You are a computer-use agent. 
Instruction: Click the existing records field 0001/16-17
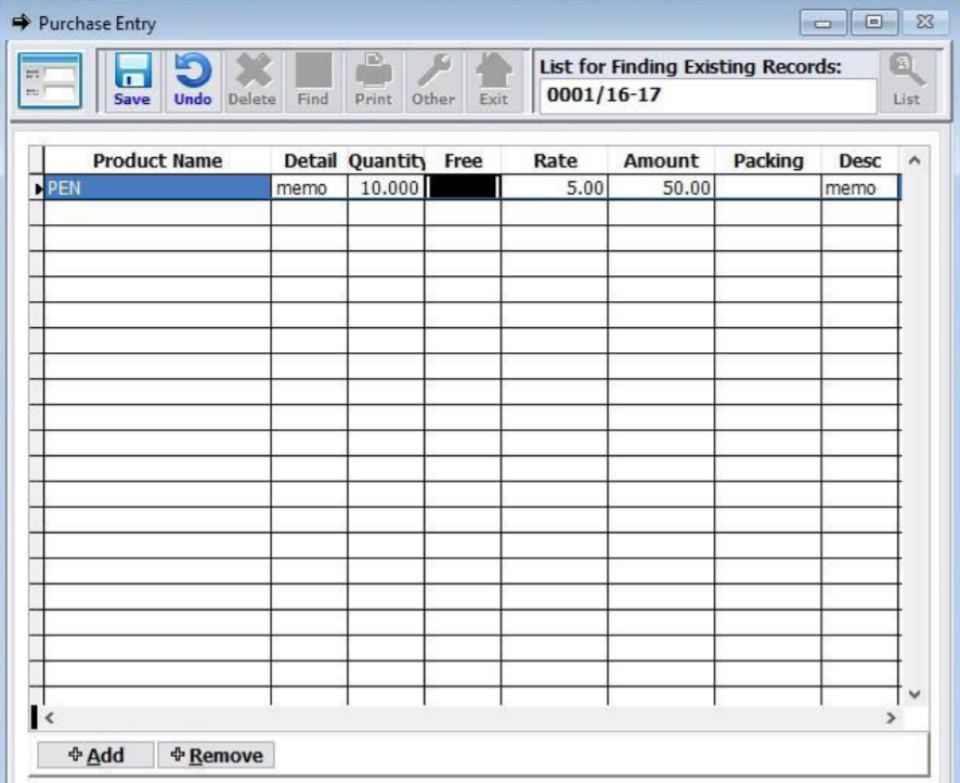pyautogui.click(x=708, y=96)
